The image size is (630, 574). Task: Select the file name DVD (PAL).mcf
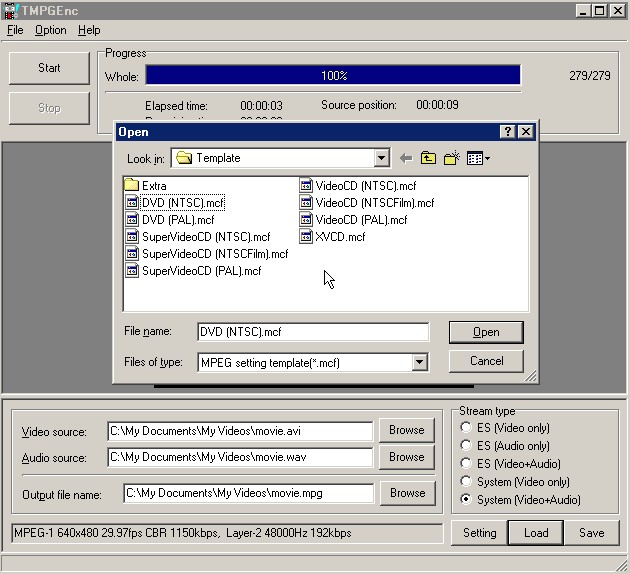tap(178, 220)
